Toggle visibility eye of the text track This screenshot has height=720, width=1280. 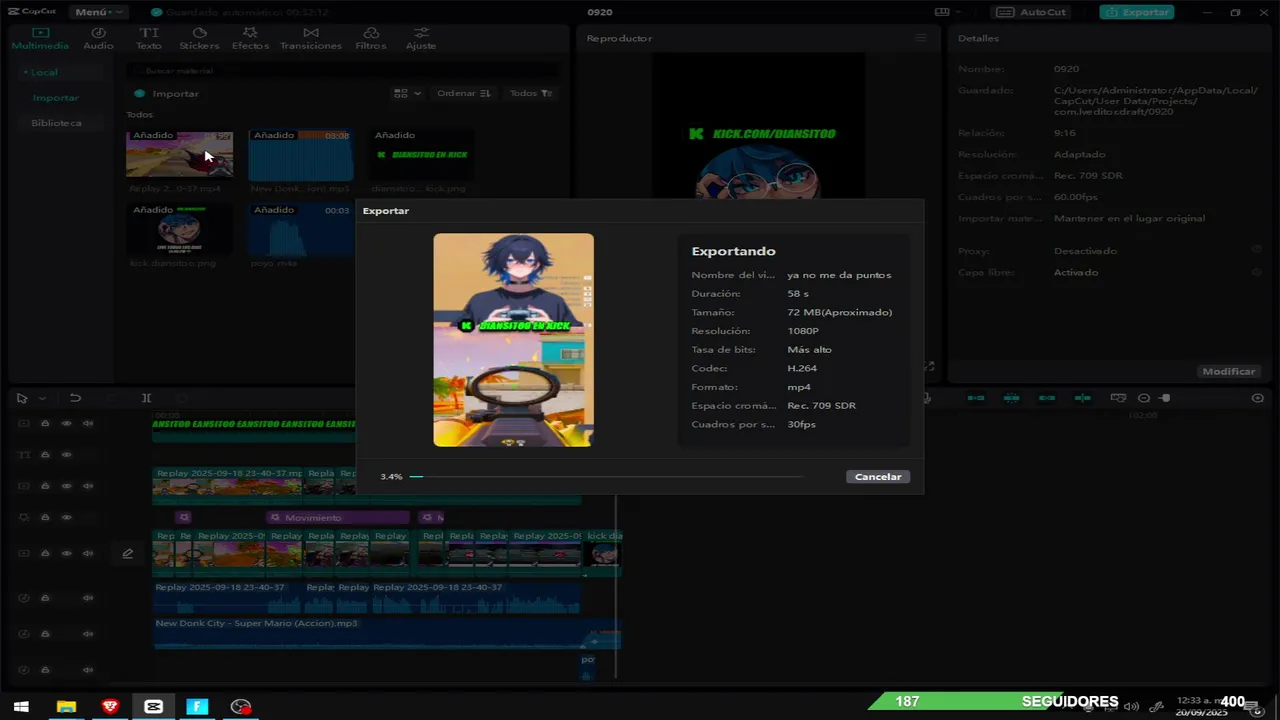(x=66, y=455)
